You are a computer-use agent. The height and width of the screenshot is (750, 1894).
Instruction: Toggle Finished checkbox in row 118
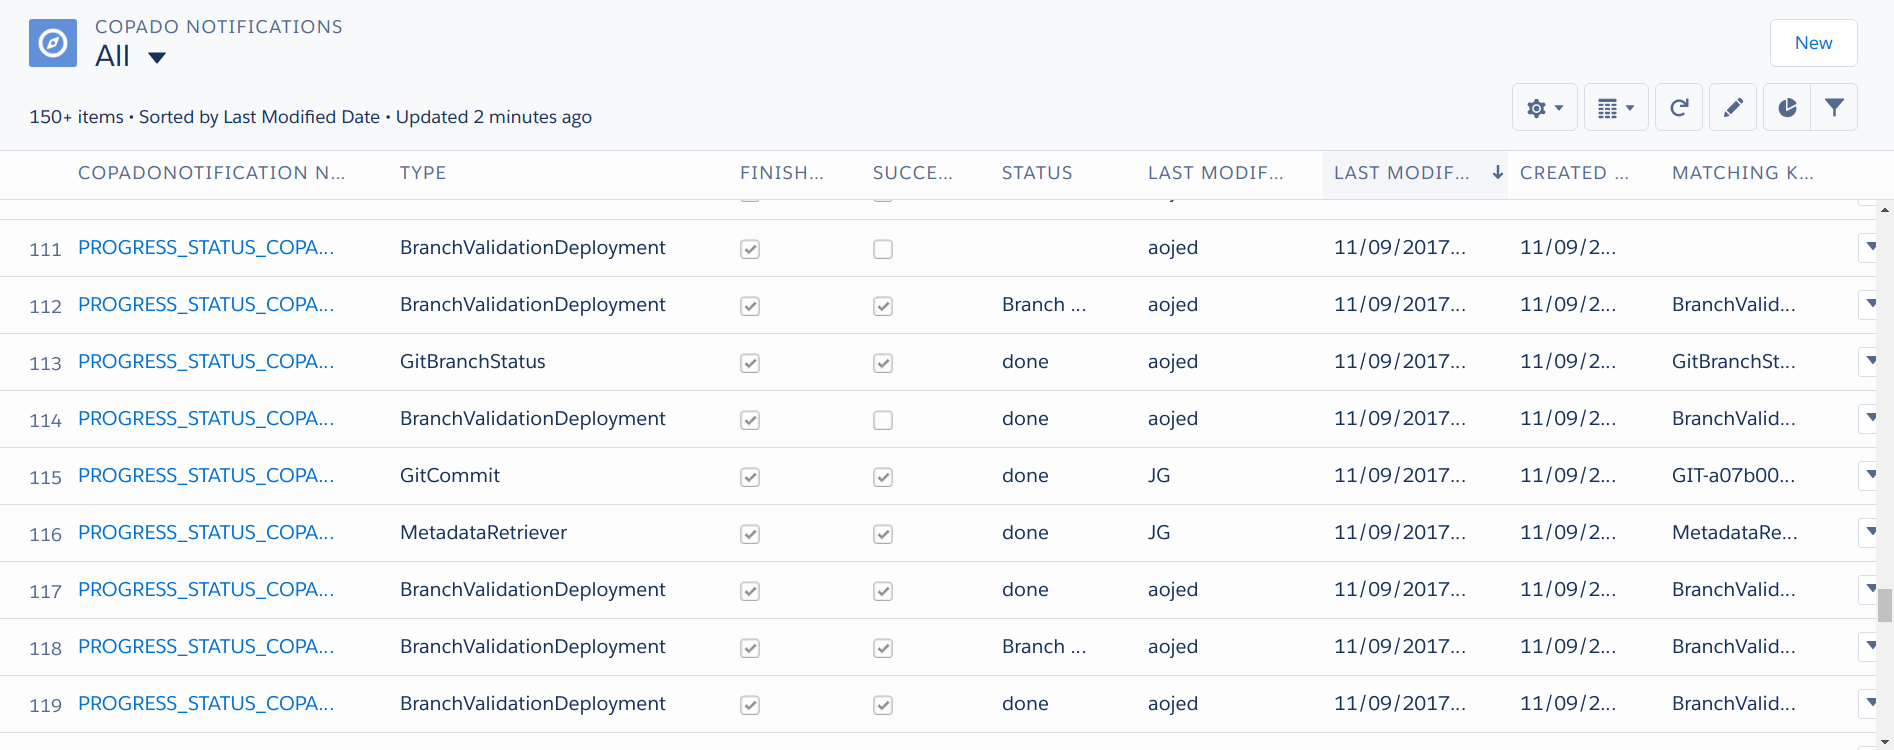point(750,648)
